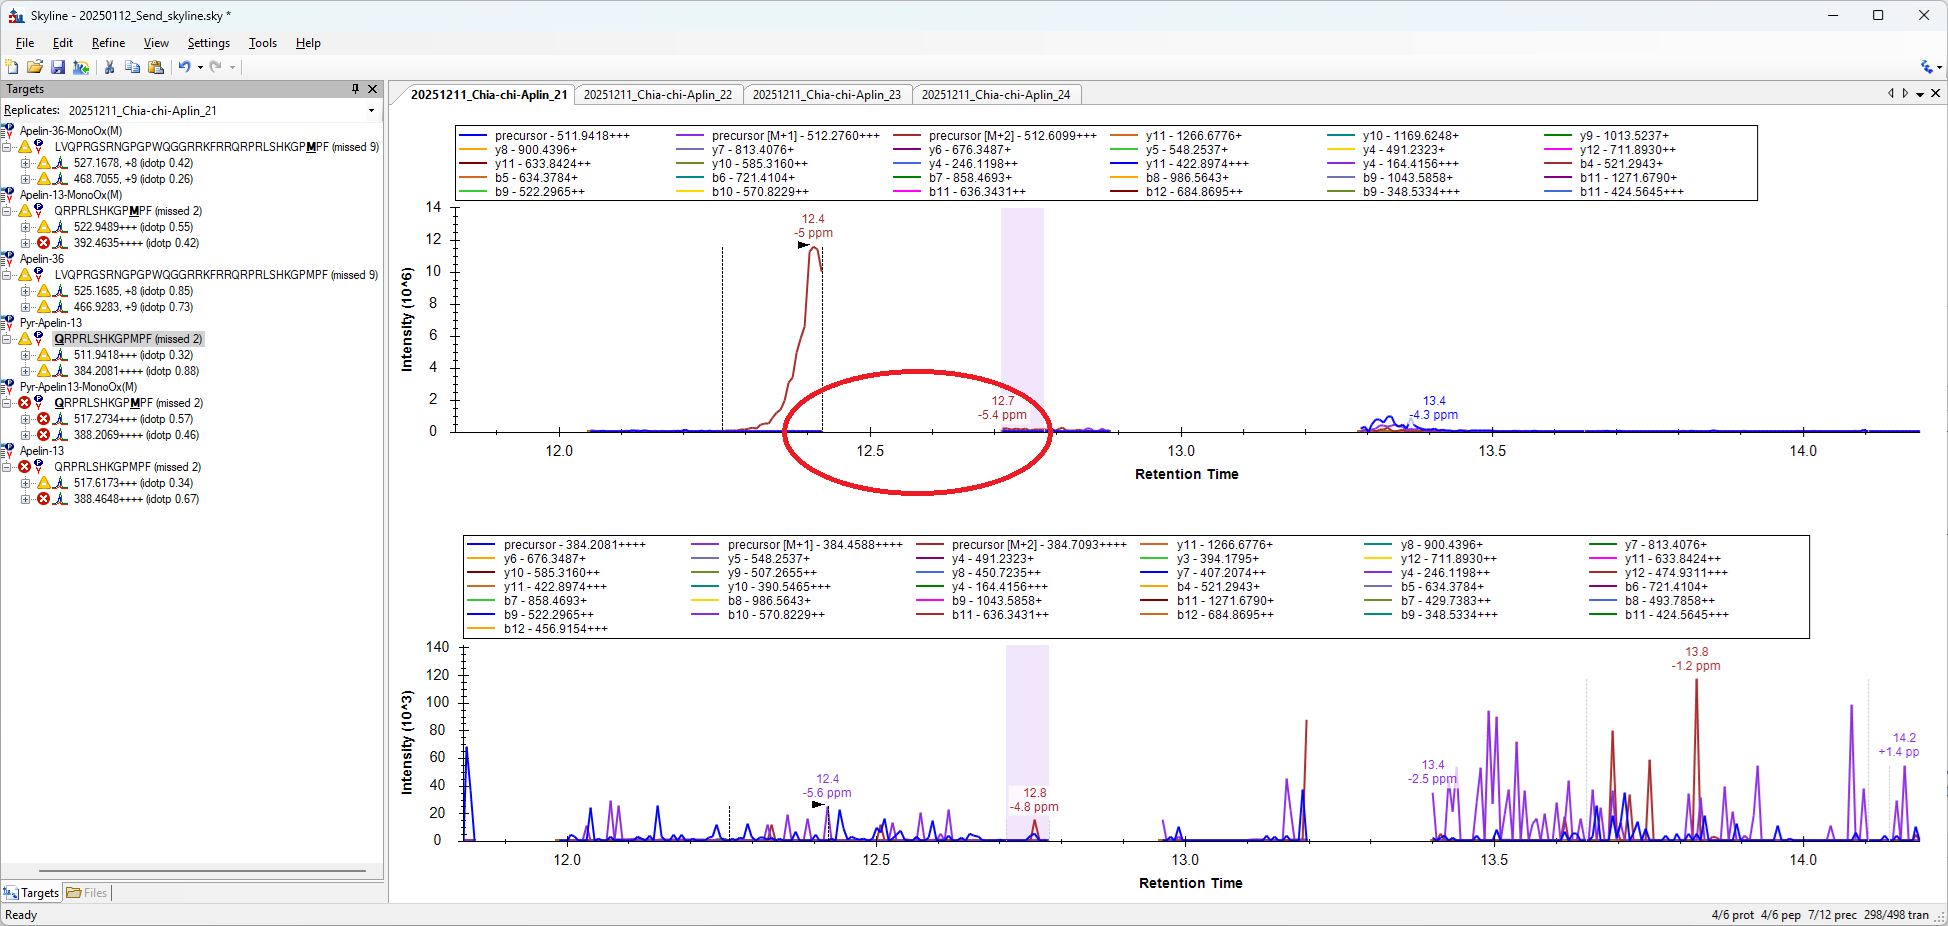Click the Import Results toolbar icon

pyautogui.click(x=81, y=67)
